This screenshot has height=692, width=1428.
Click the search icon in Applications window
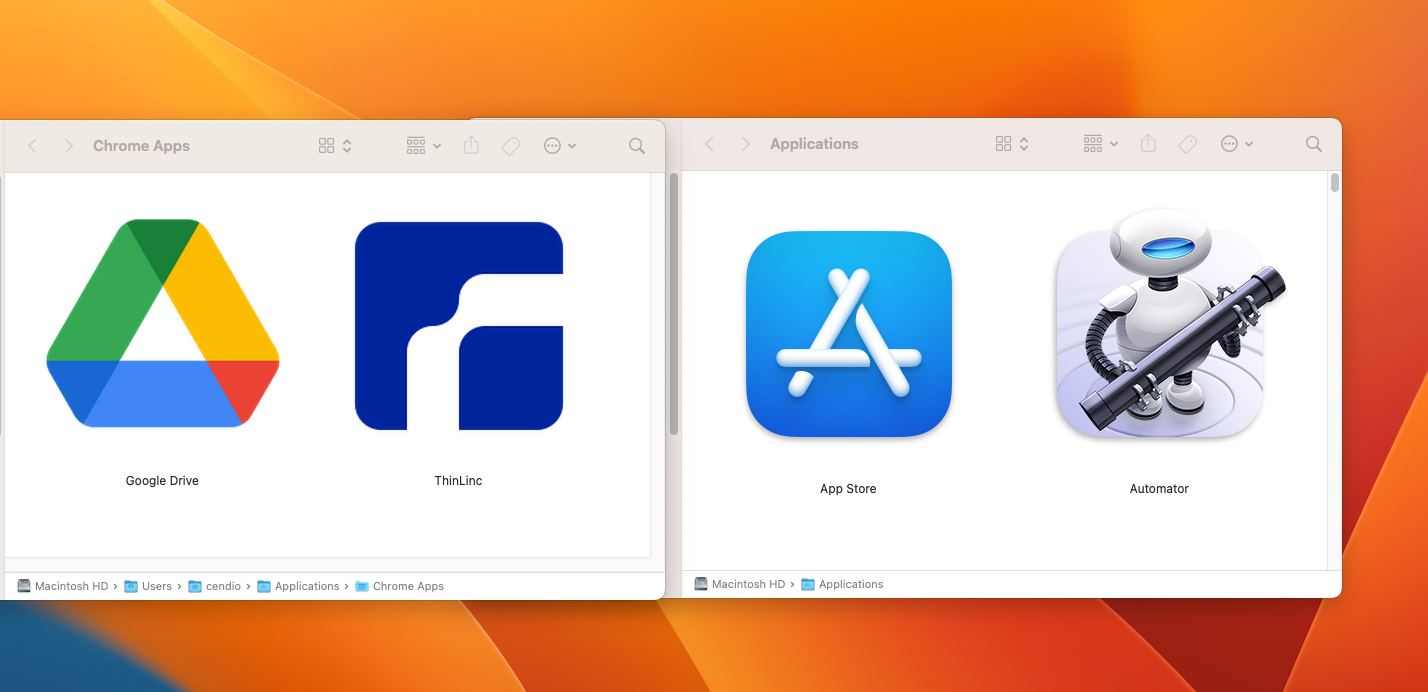point(1314,144)
